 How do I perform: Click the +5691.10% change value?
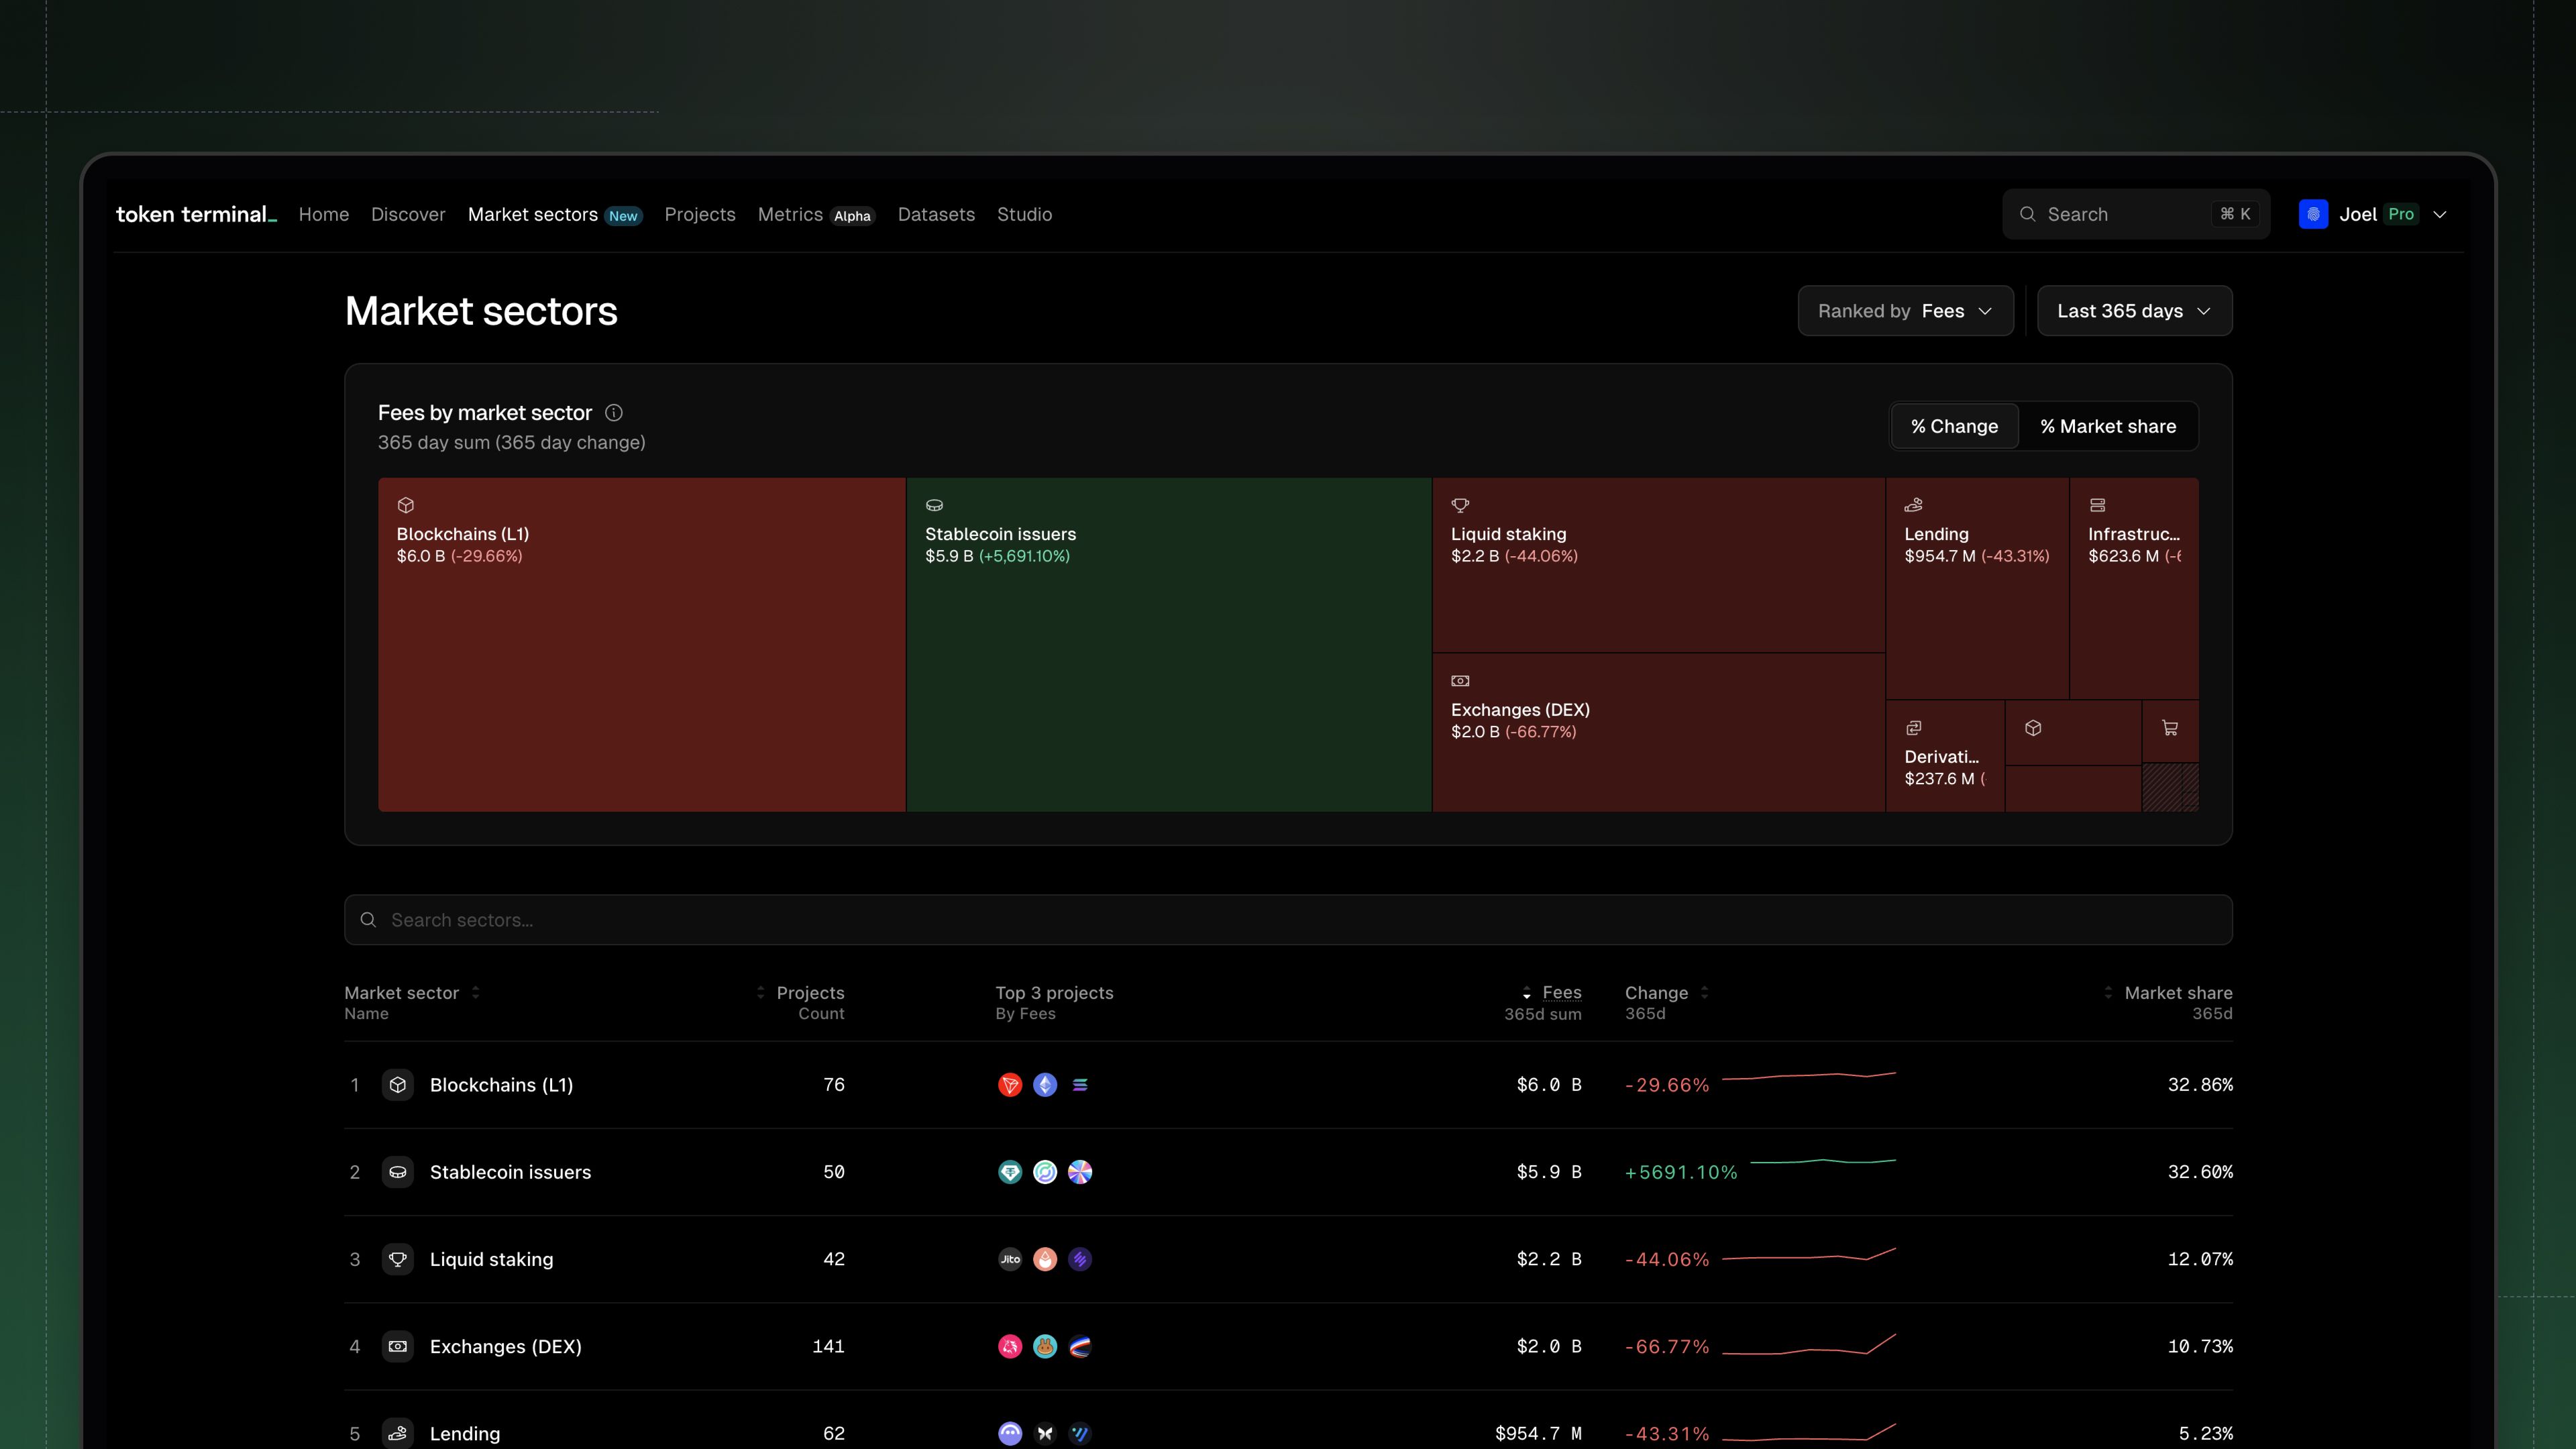(x=1681, y=1172)
